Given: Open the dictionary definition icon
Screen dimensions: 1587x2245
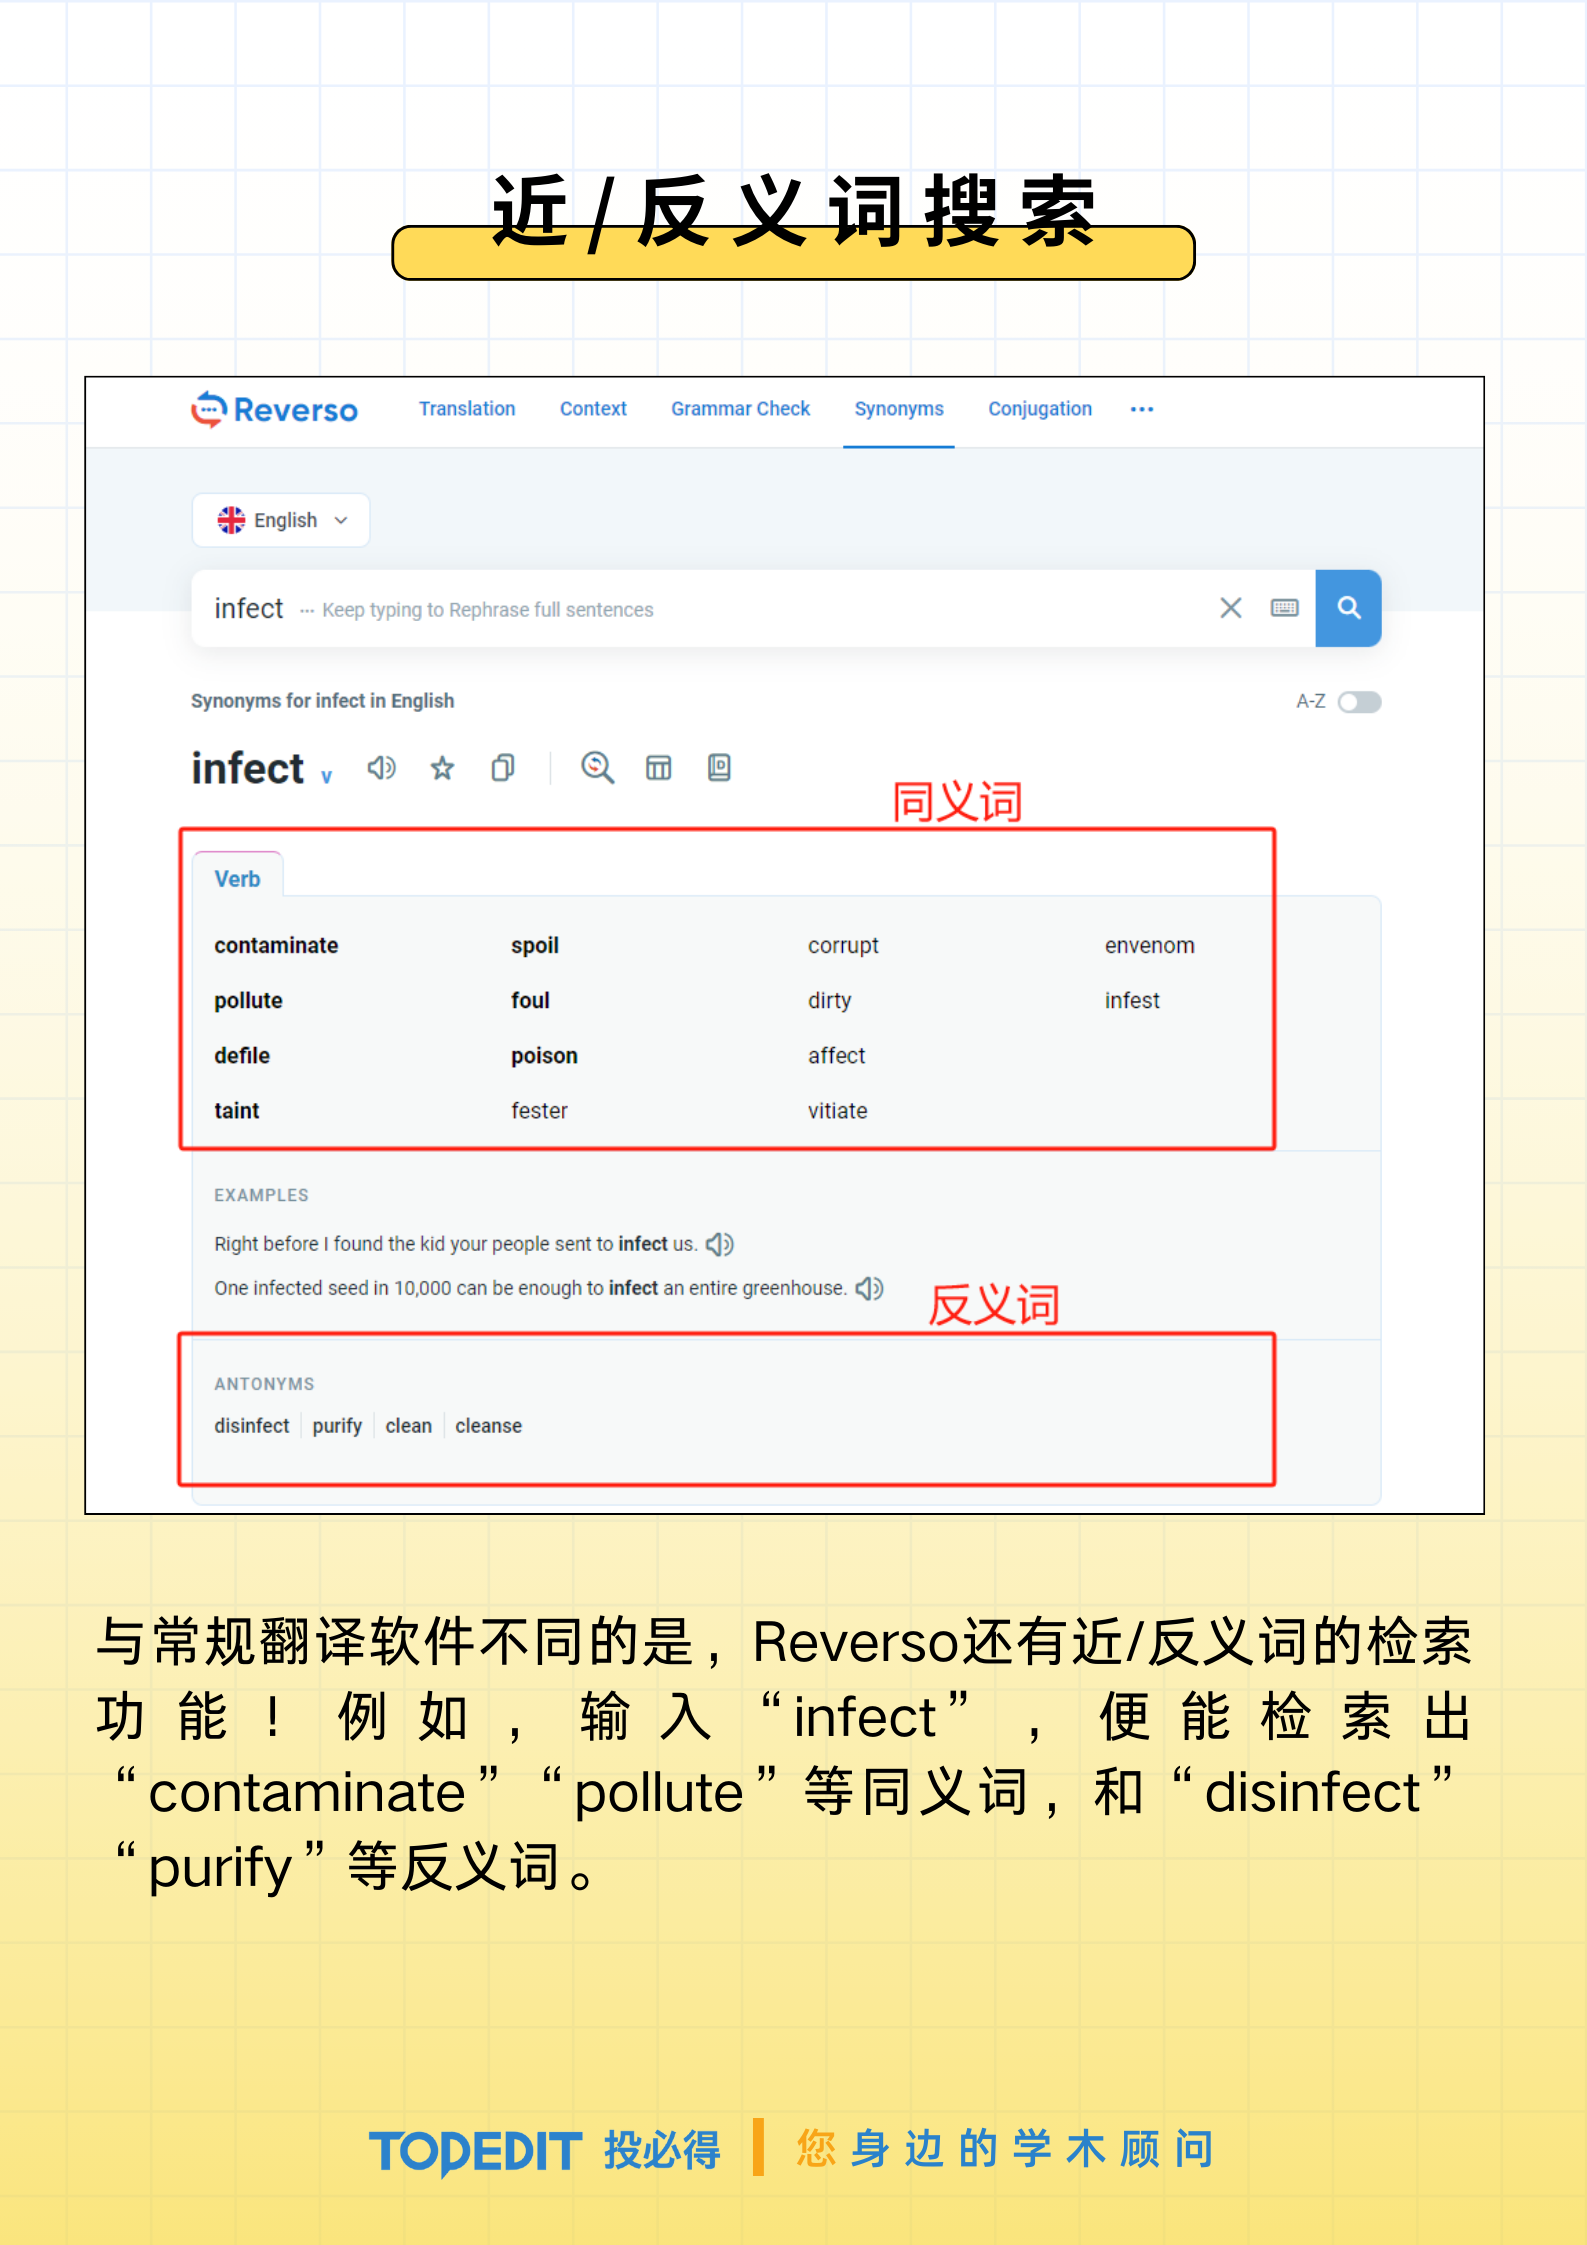Looking at the screenshot, I should pyautogui.click(x=719, y=768).
